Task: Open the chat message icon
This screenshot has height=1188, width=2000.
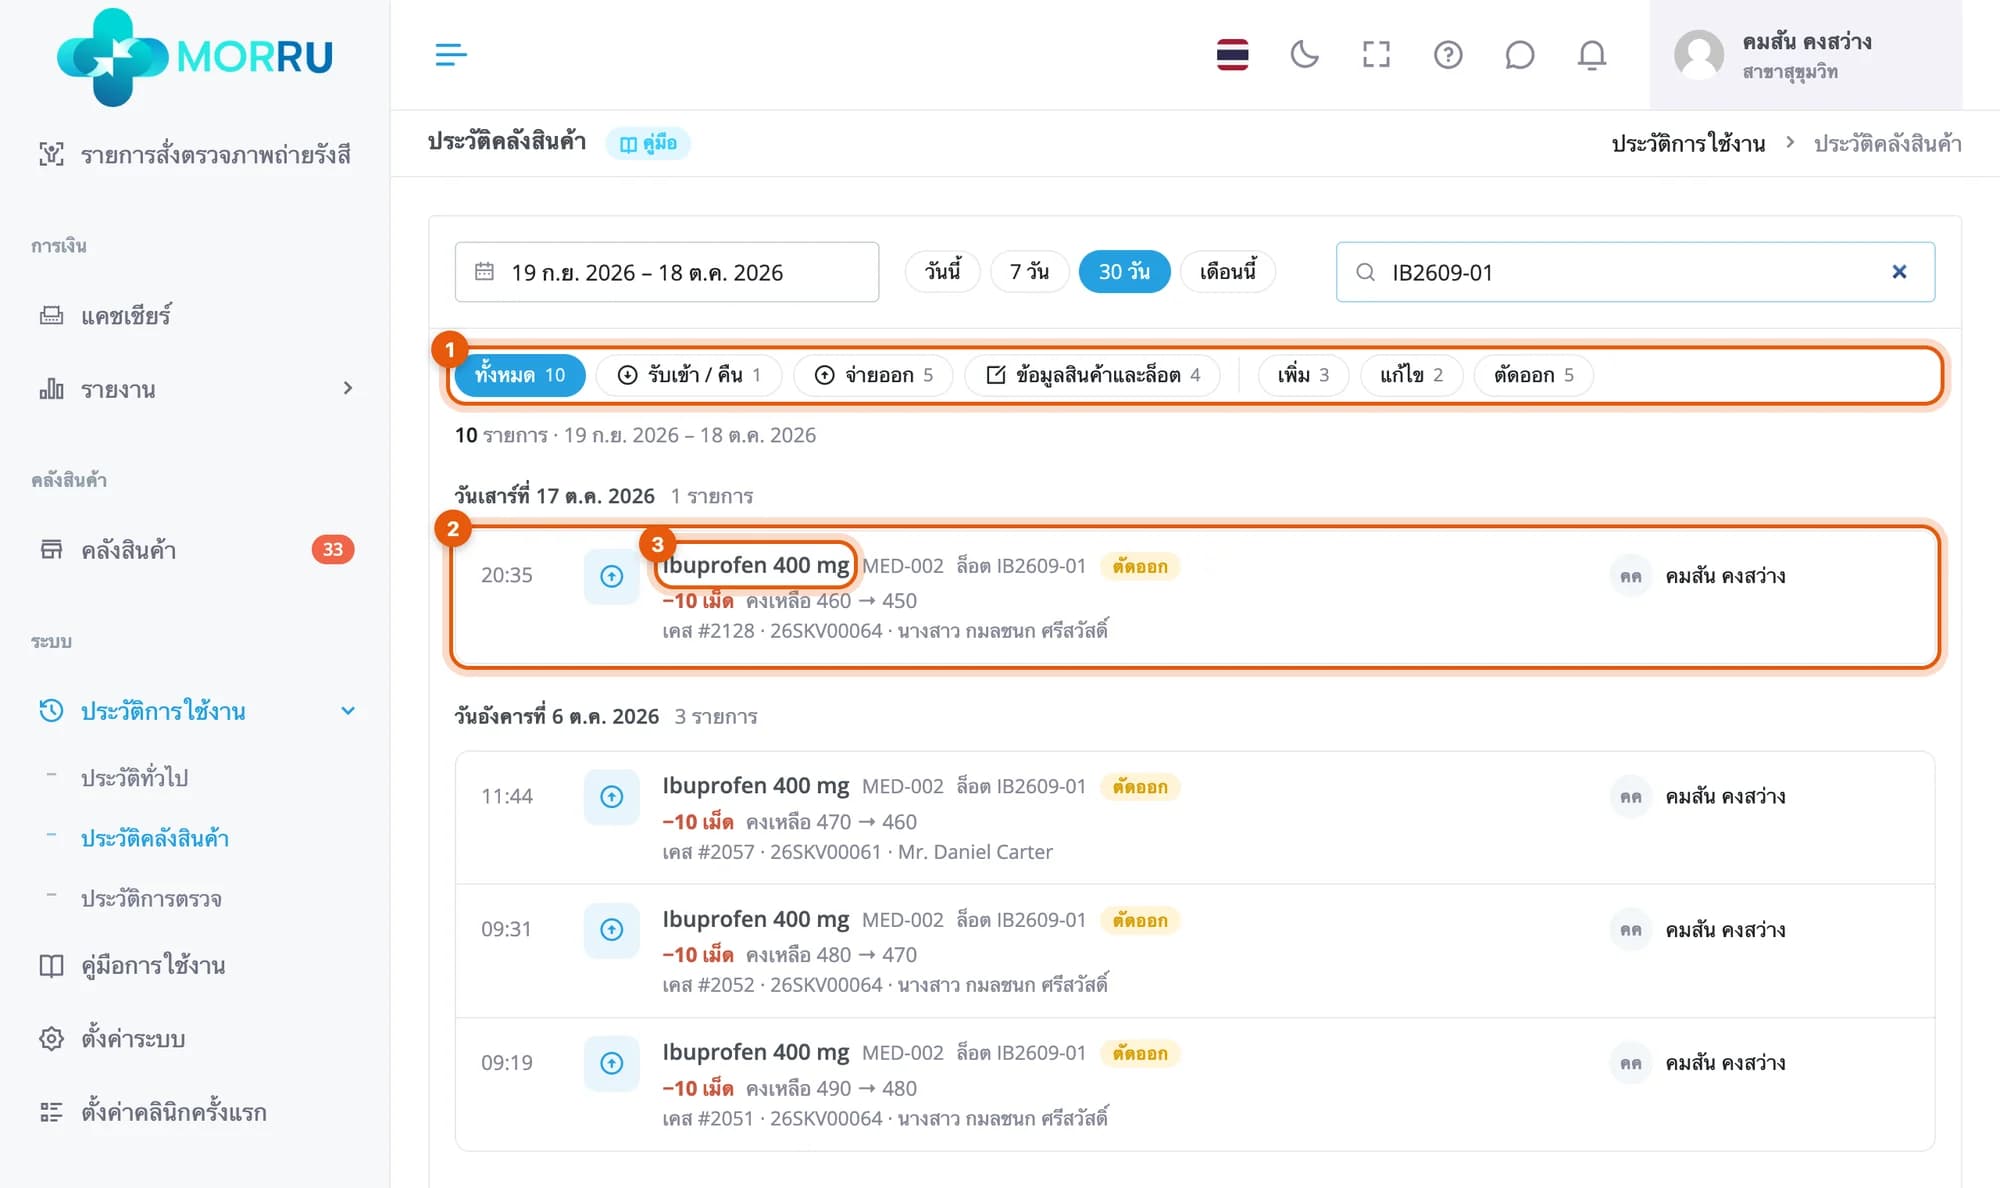Action: point(1519,54)
